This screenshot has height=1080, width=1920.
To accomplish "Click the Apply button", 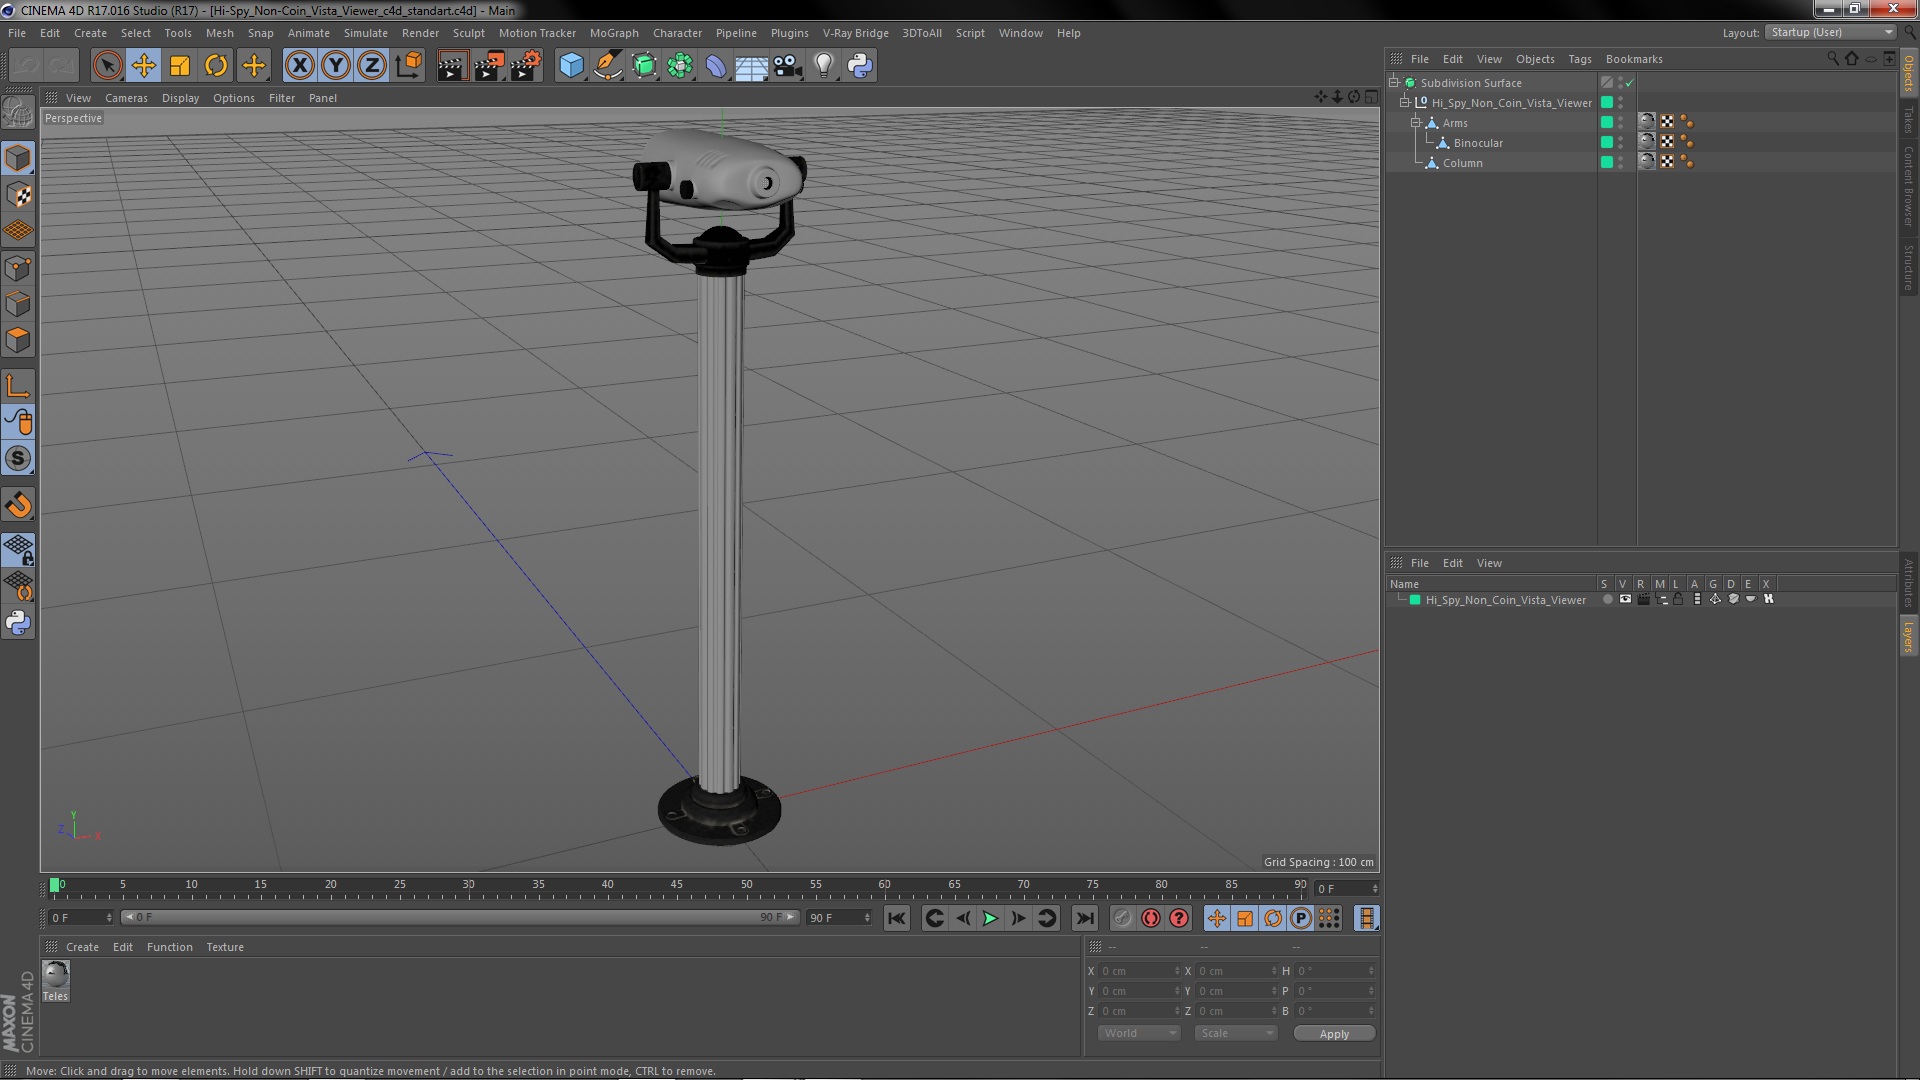I will [x=1334, y=1033].
